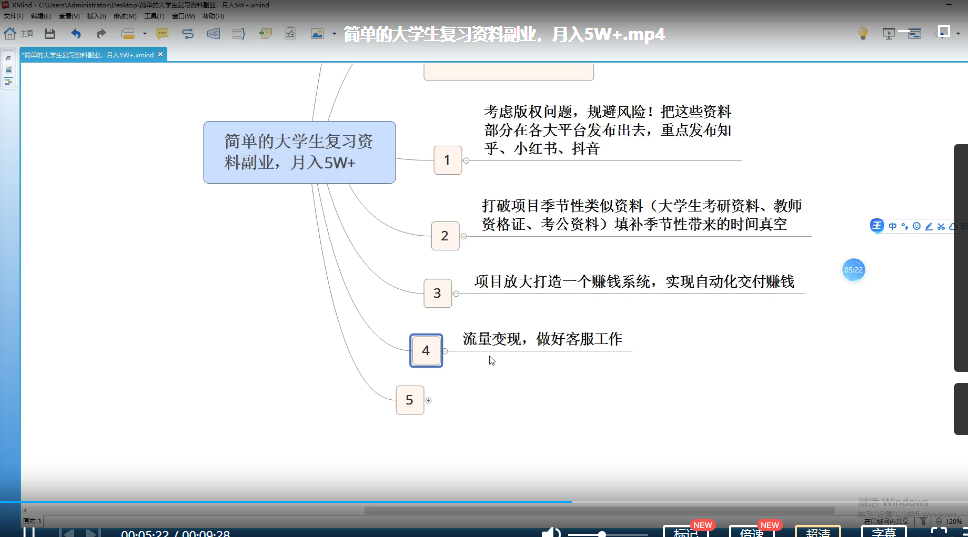
Task: Click the sheet tab 画布 1
Action: pyautogui.click(x=32, y=521)
